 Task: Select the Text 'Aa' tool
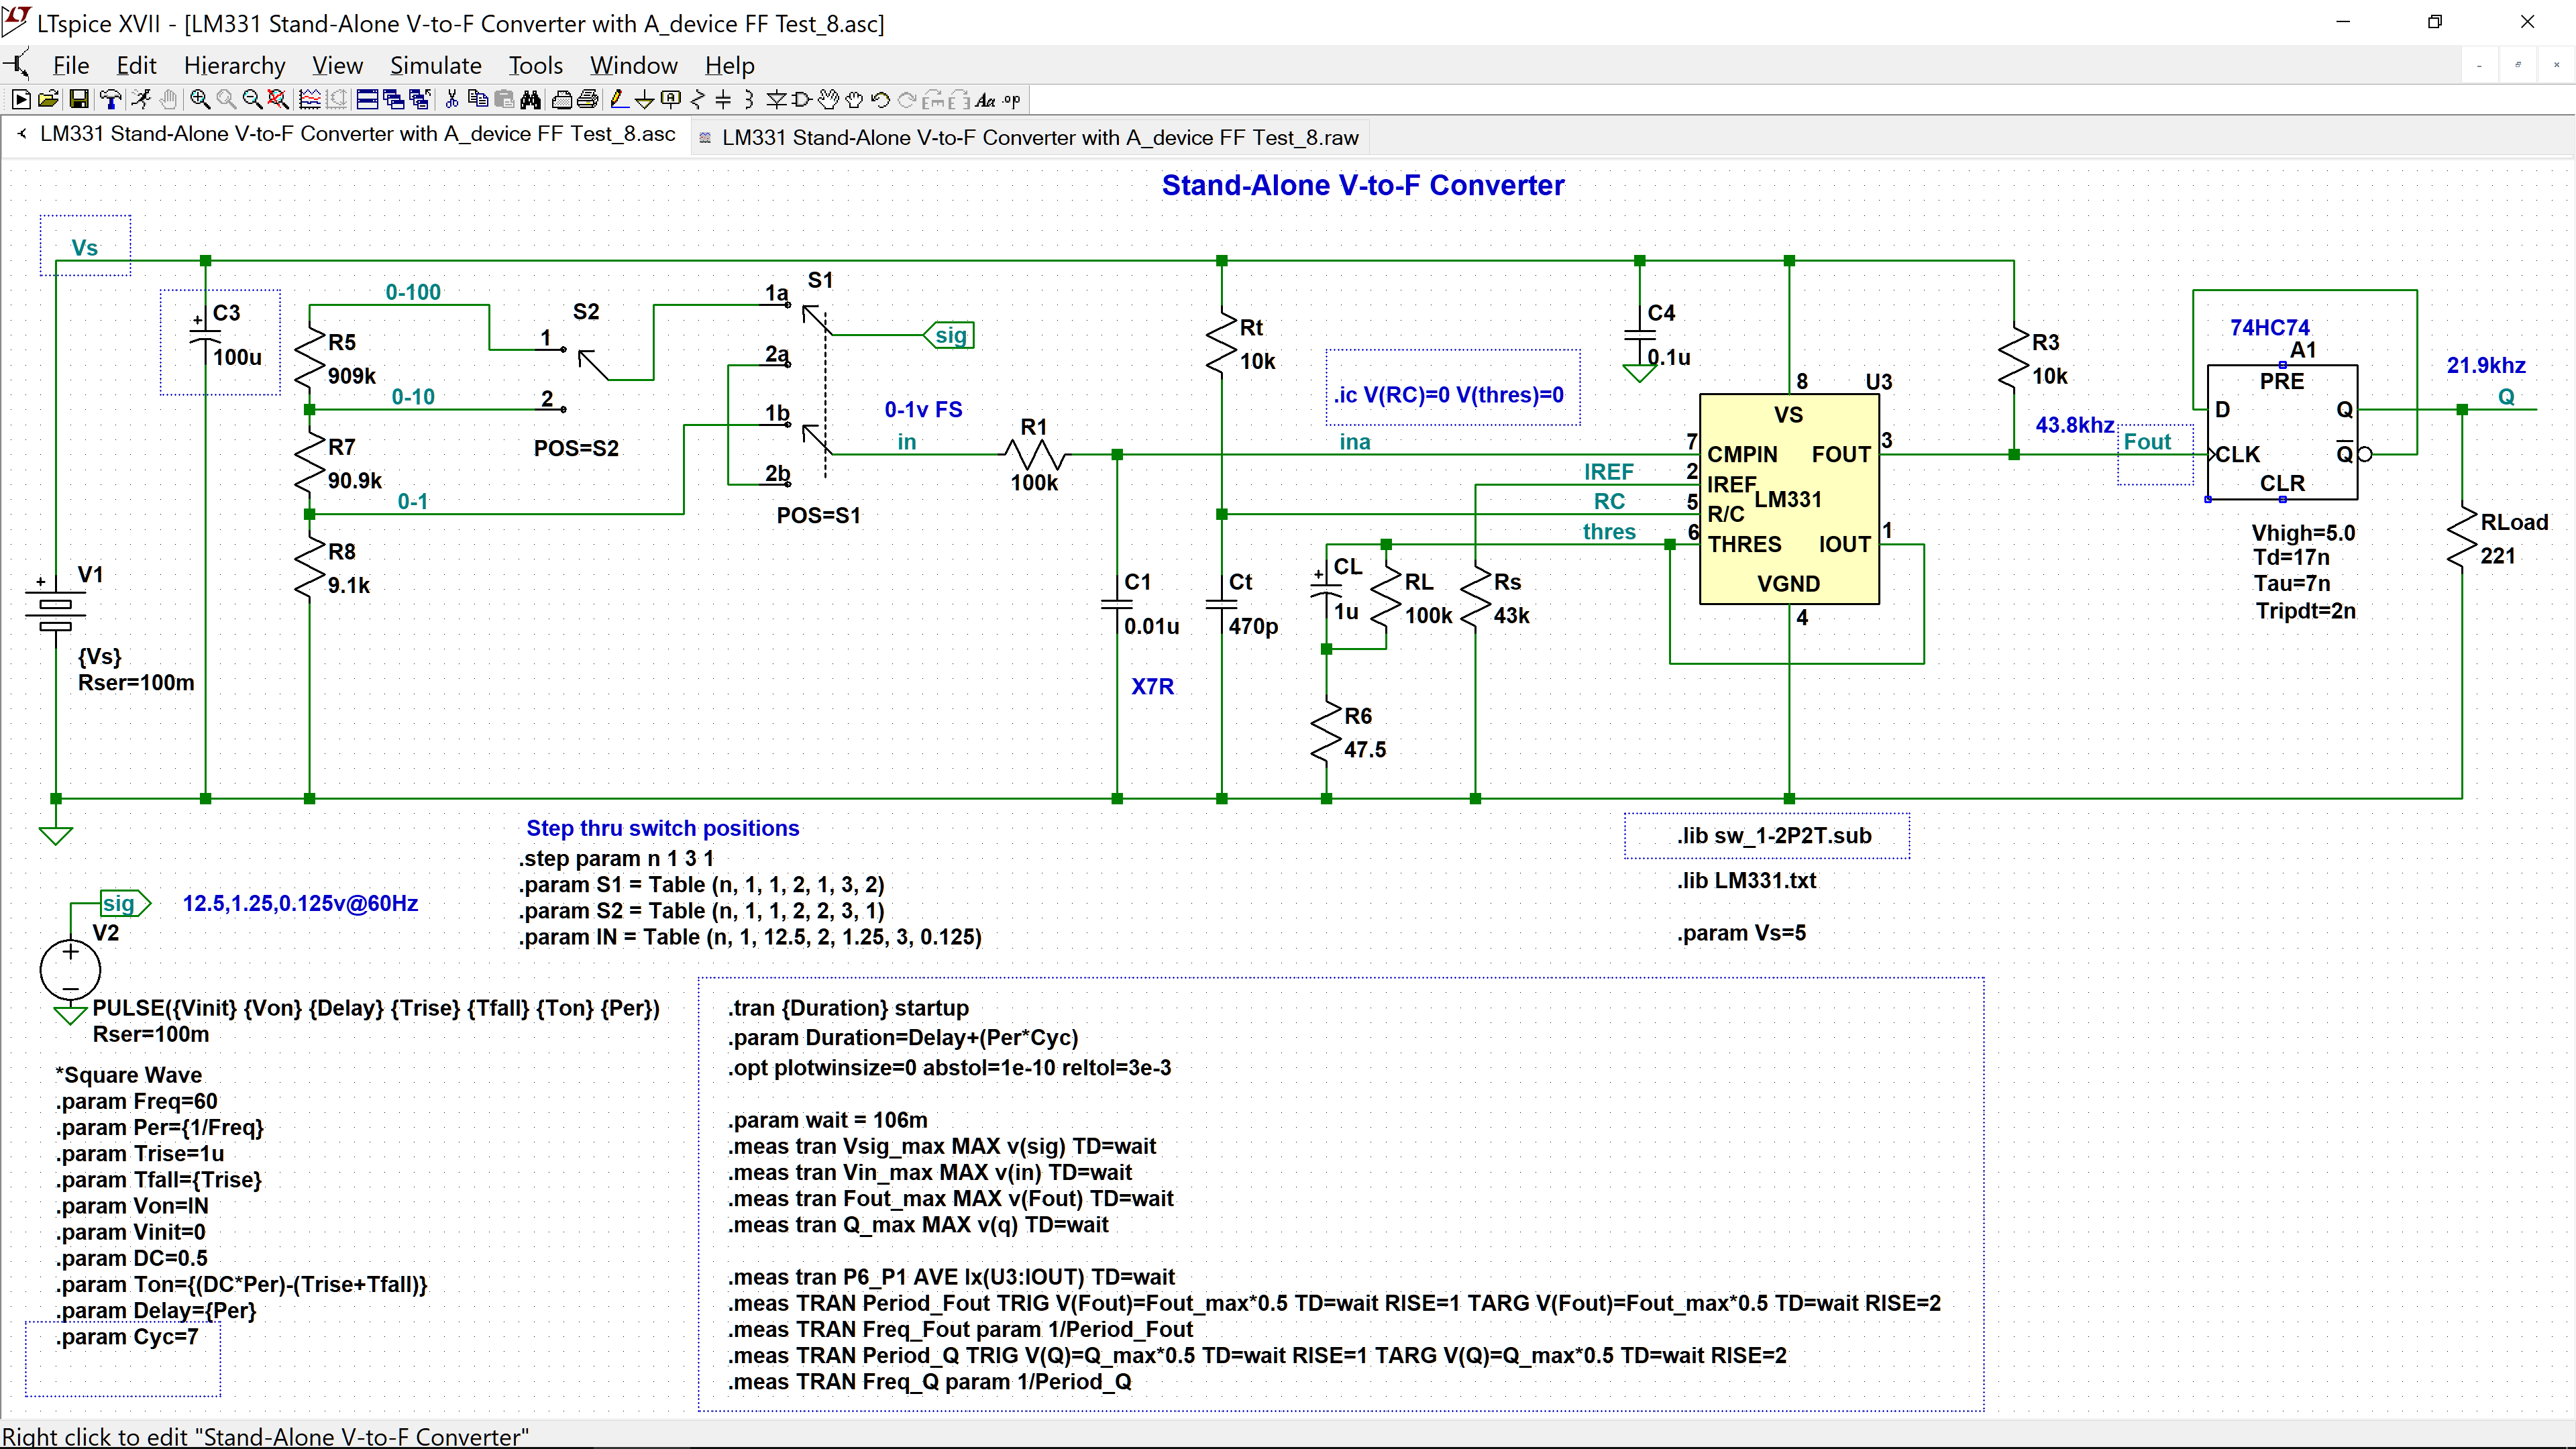point(986,100)
